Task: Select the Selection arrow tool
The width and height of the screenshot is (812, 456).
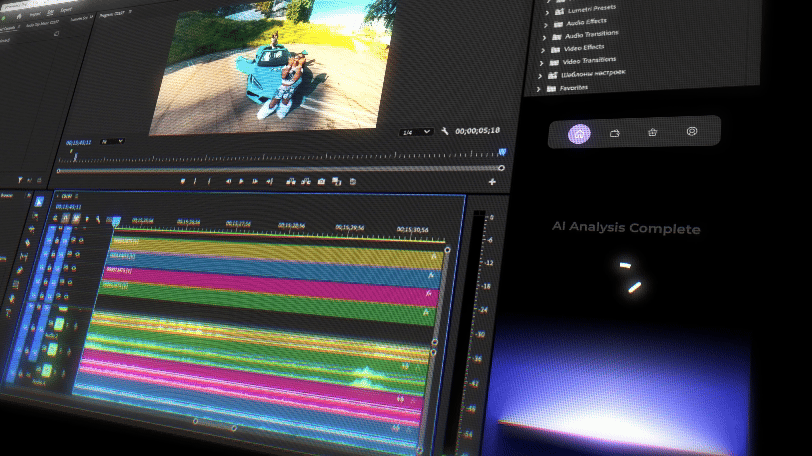Action: pyautogui.click(x=39, y=201)
